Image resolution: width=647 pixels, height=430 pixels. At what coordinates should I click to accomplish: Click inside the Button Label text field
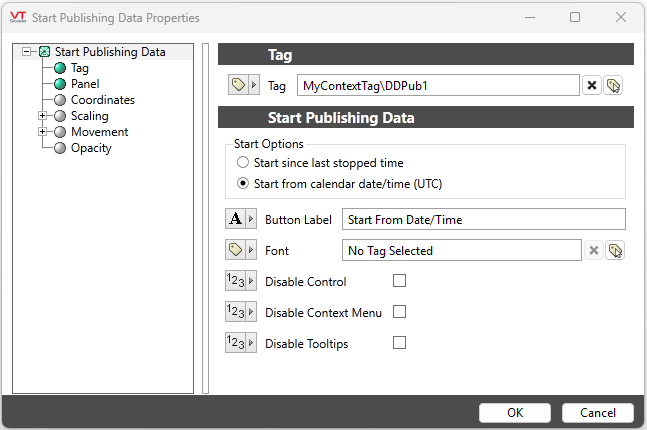[483, 219]
